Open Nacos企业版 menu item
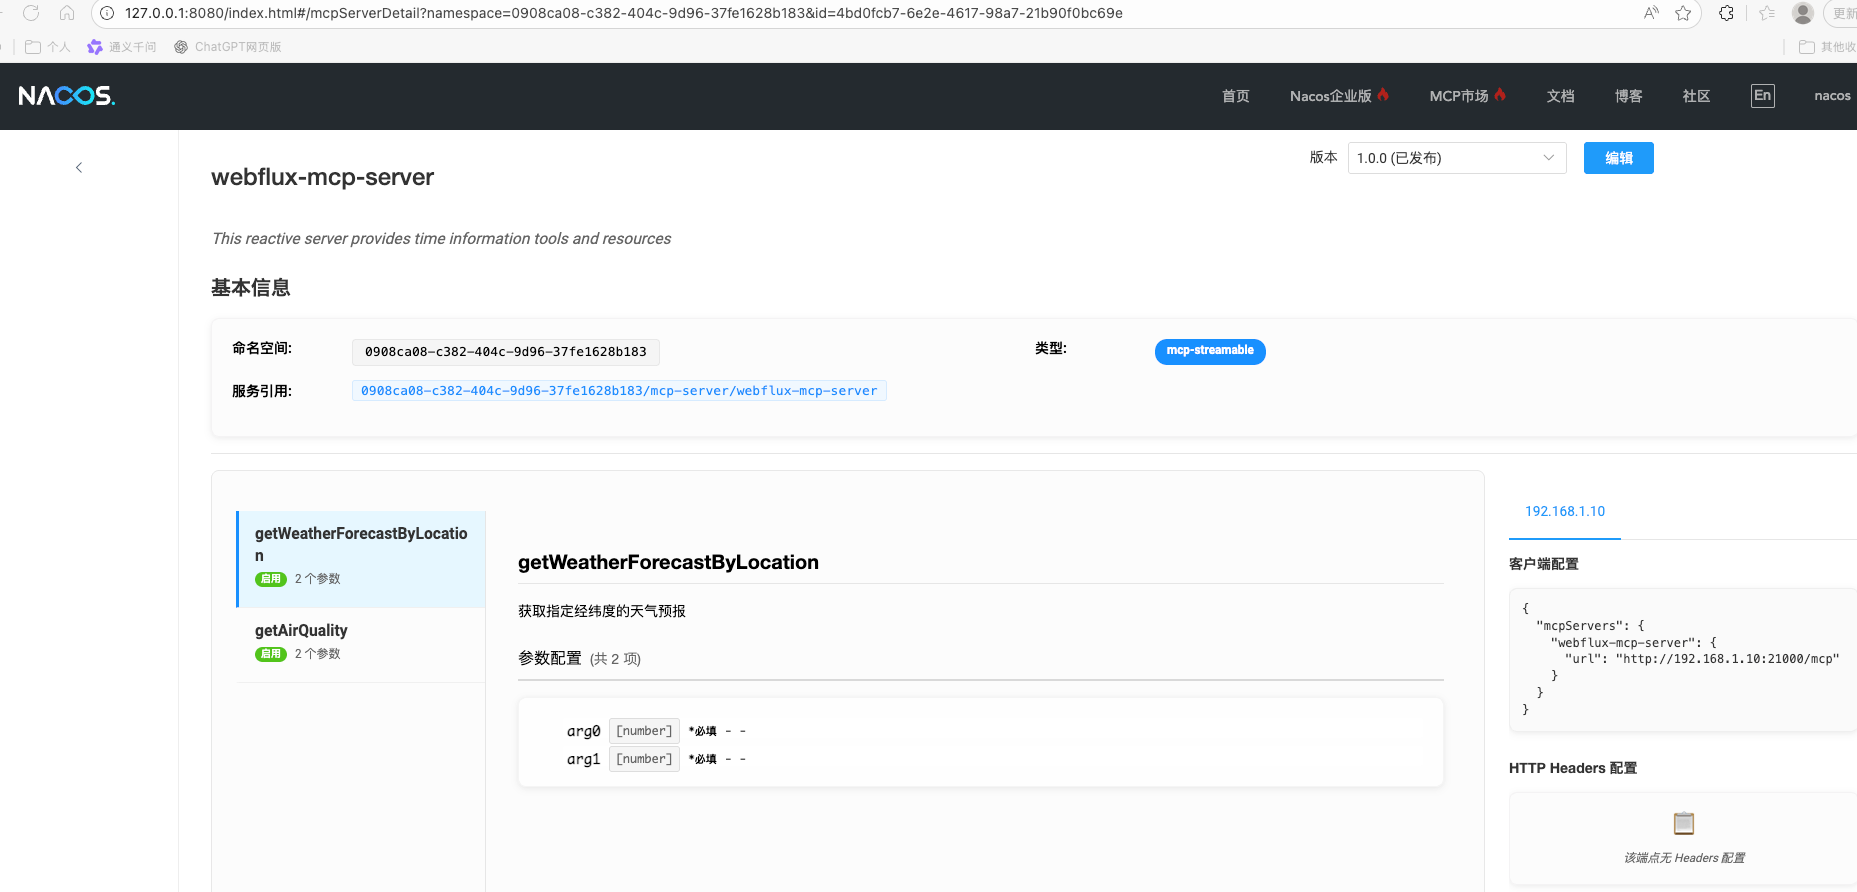Viewport: 1857px width, 892px height. pyautogui.click(x=1339, y=96)
